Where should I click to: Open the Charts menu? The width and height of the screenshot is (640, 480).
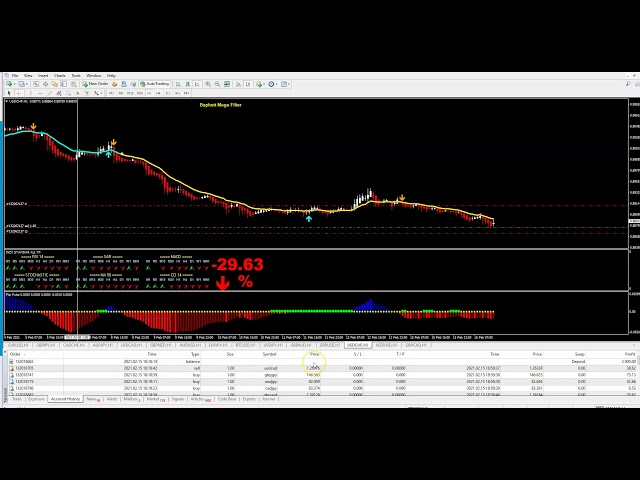tap(59, 75)
